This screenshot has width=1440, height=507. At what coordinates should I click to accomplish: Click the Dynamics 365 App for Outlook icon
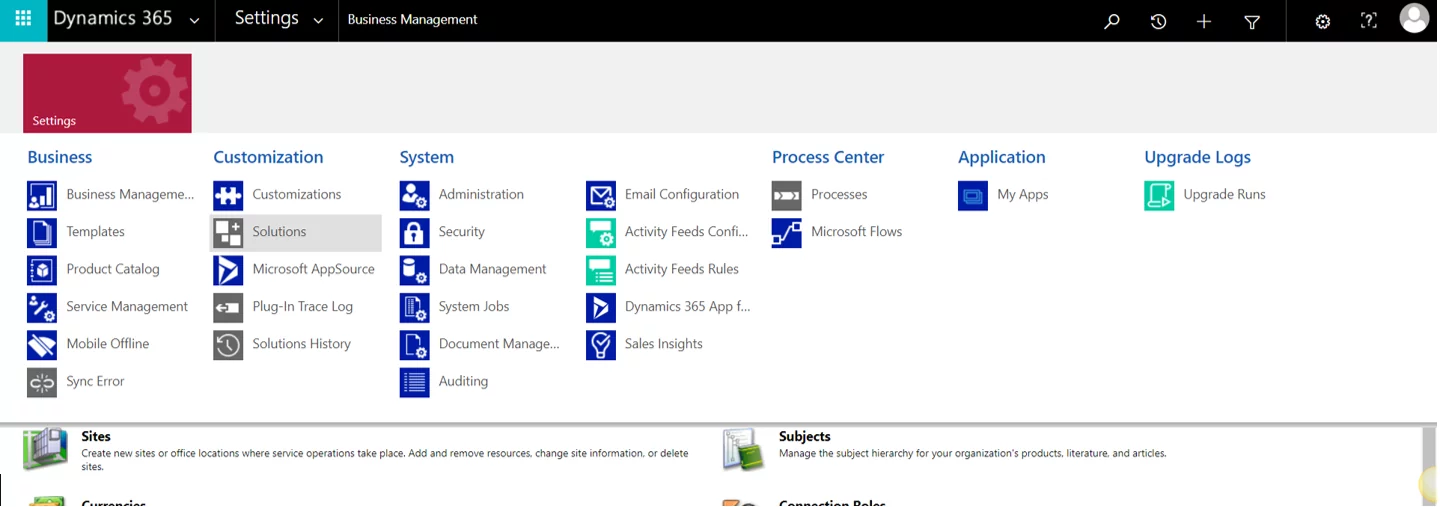601,307
